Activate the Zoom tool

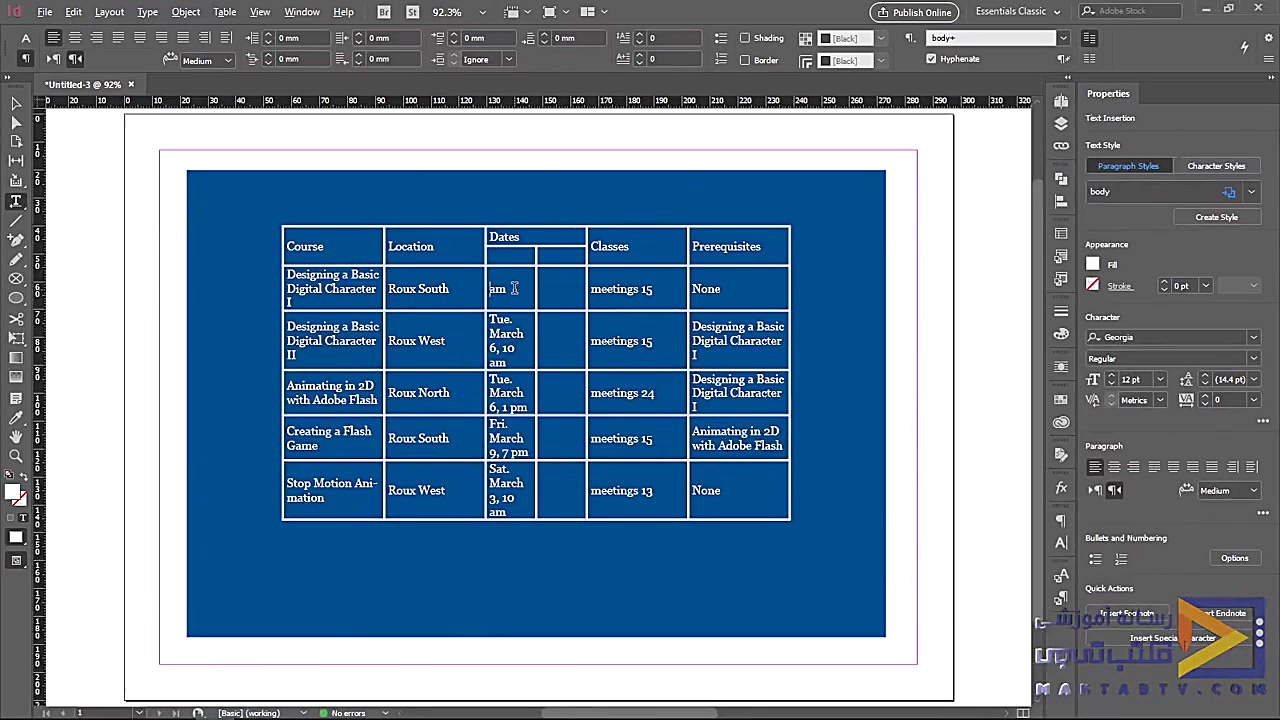click(x=16, y=457)
